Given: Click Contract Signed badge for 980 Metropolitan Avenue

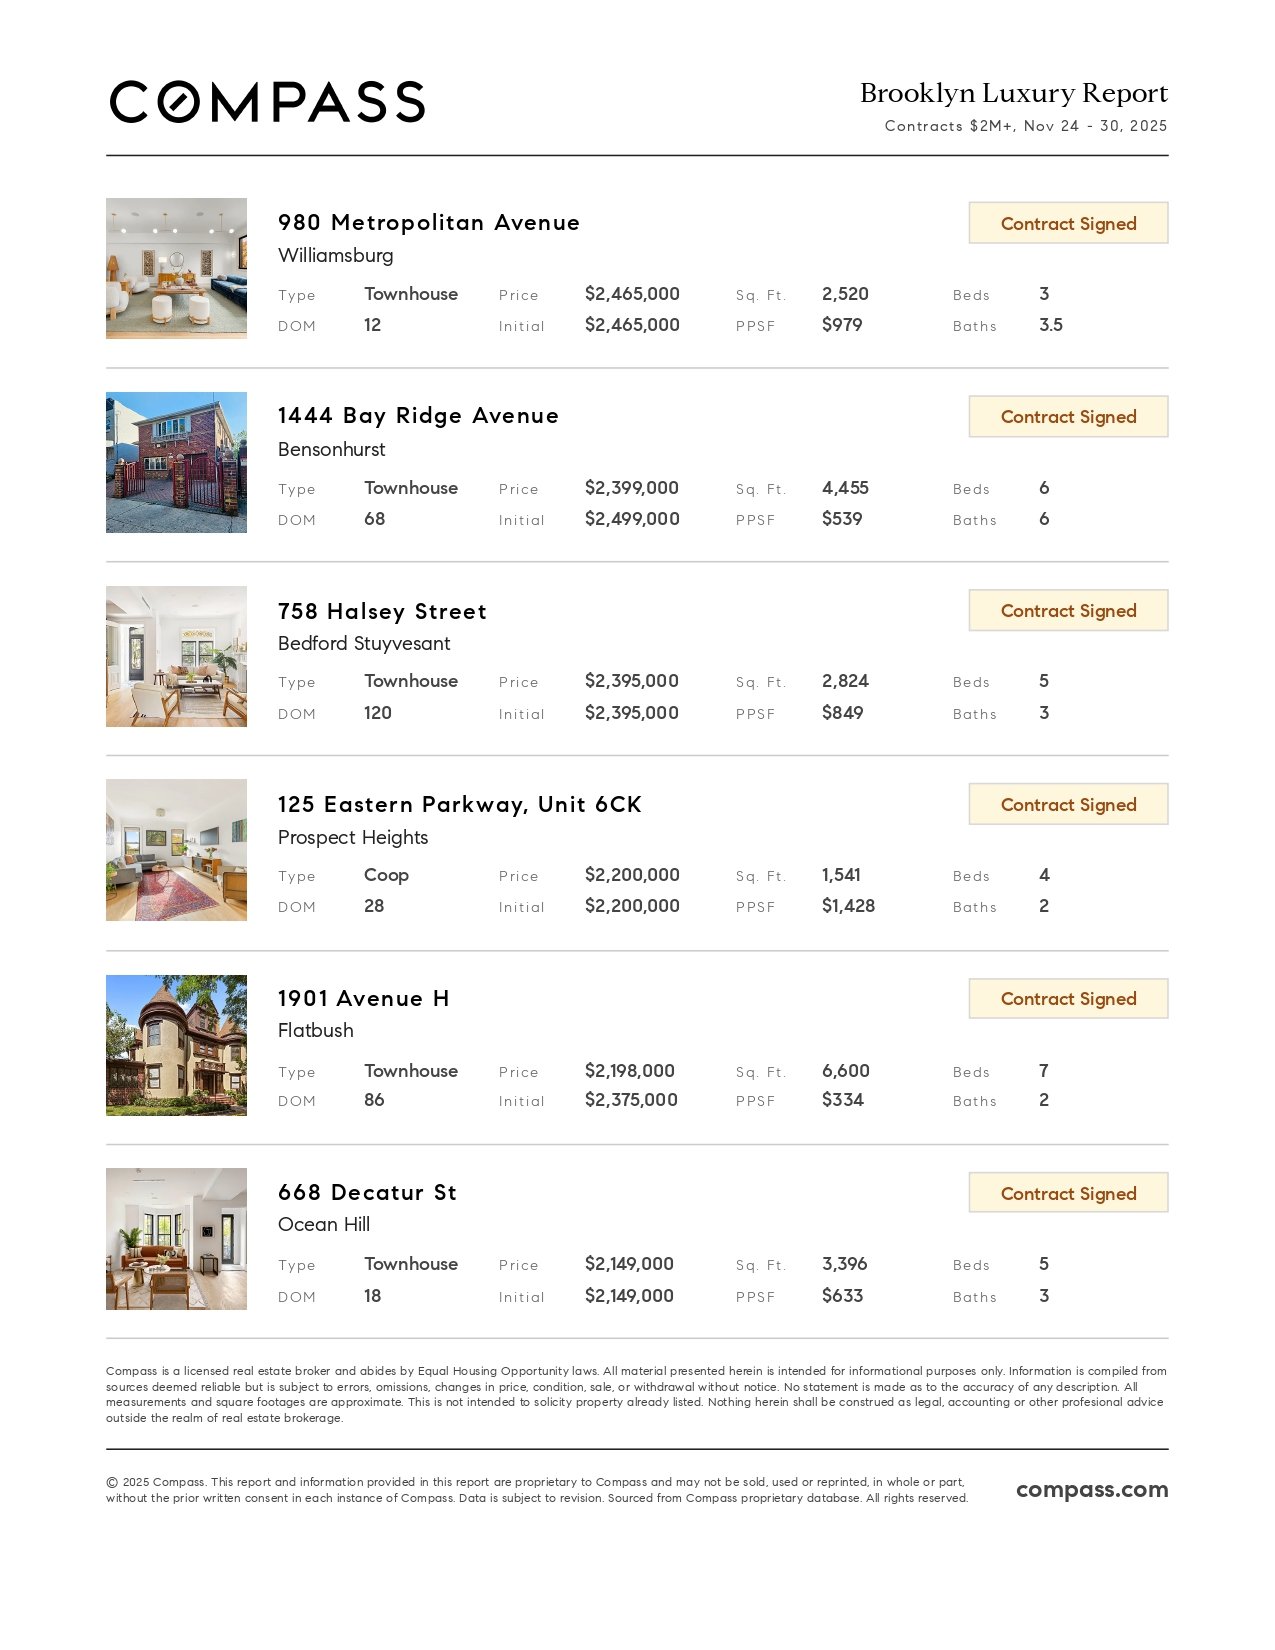Looking at the screenshot, I should point(1068,223).
